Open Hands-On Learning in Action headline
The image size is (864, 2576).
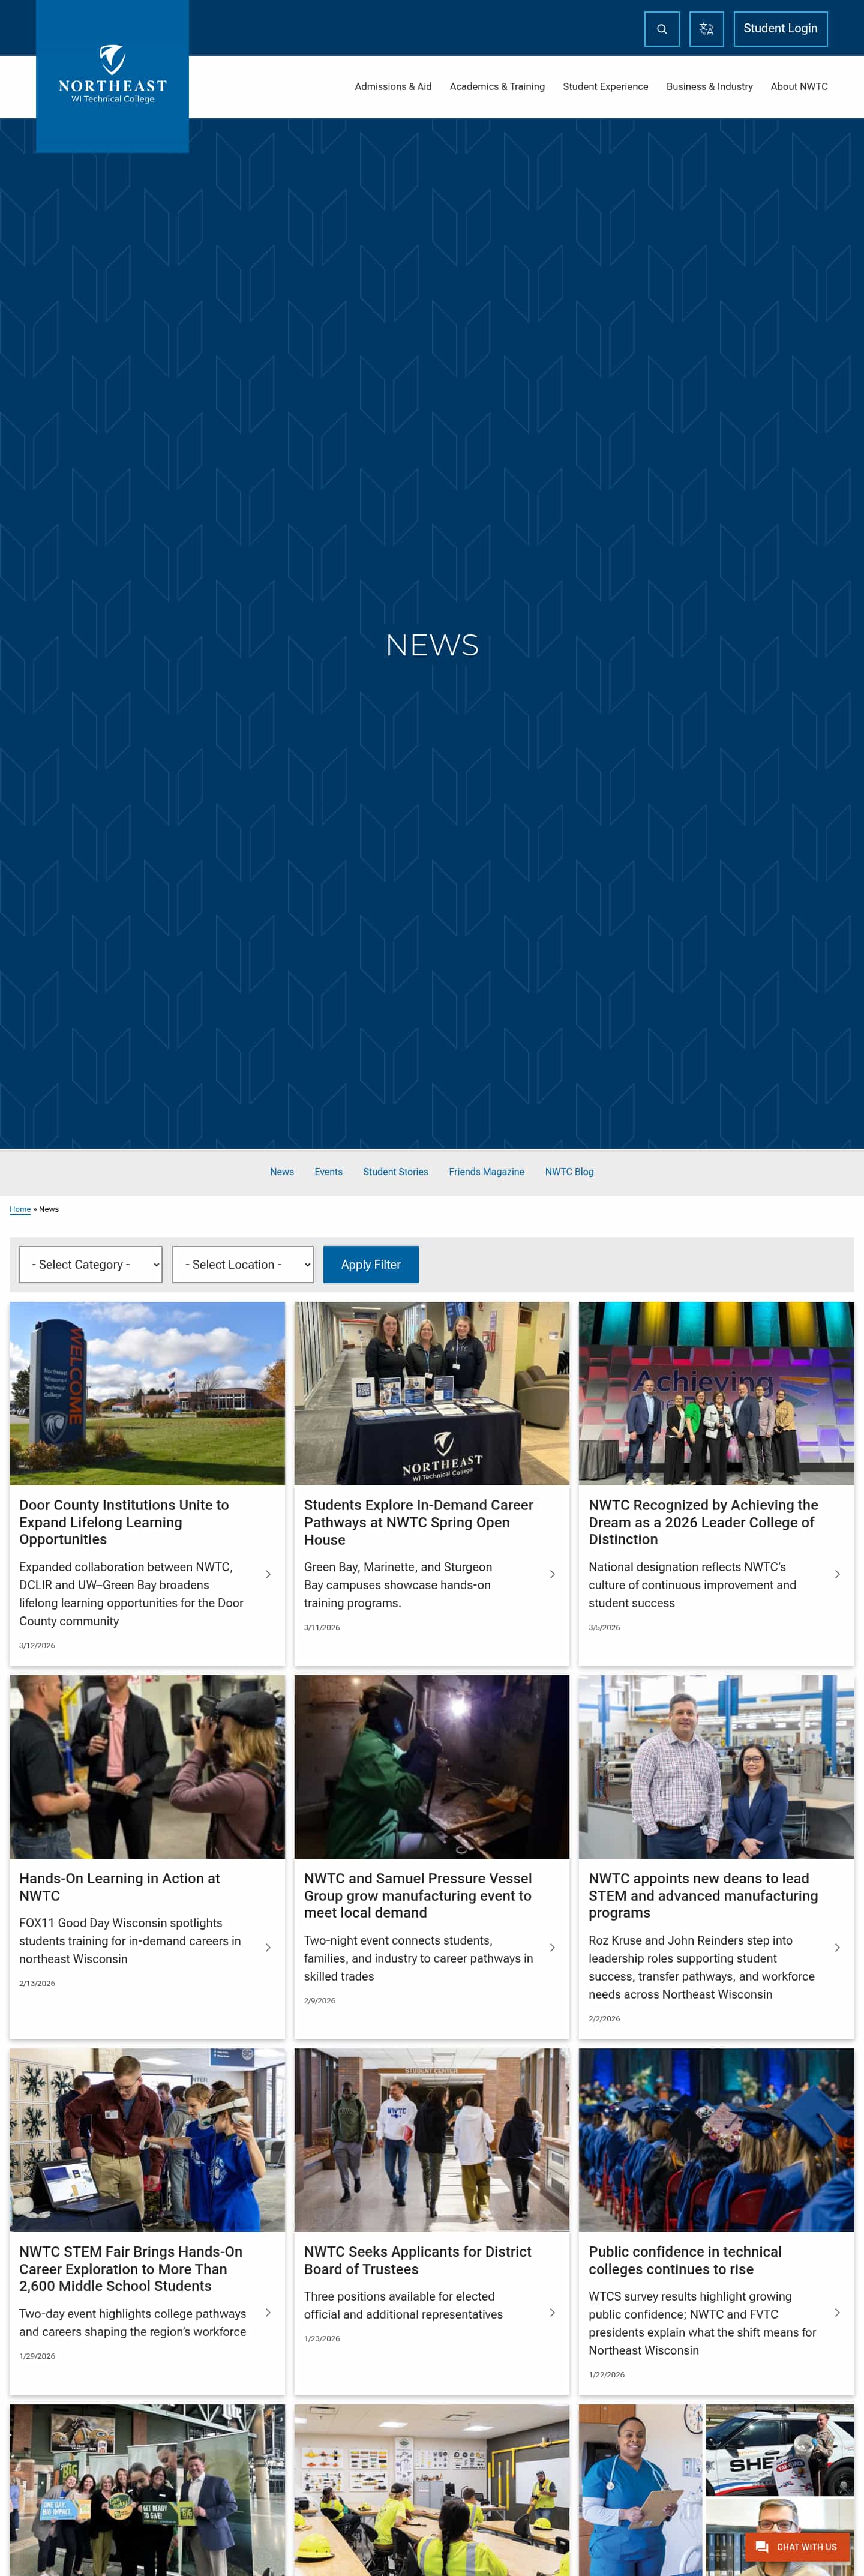coord(119,1887)
